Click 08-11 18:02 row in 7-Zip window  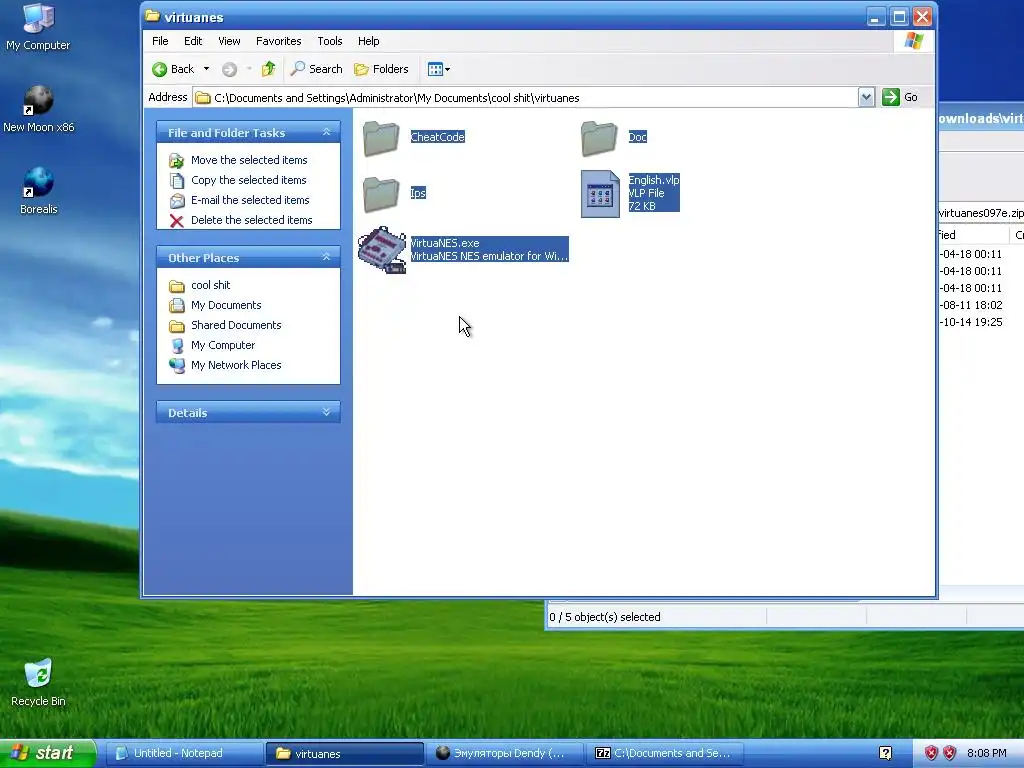click(x=971, y=305)
